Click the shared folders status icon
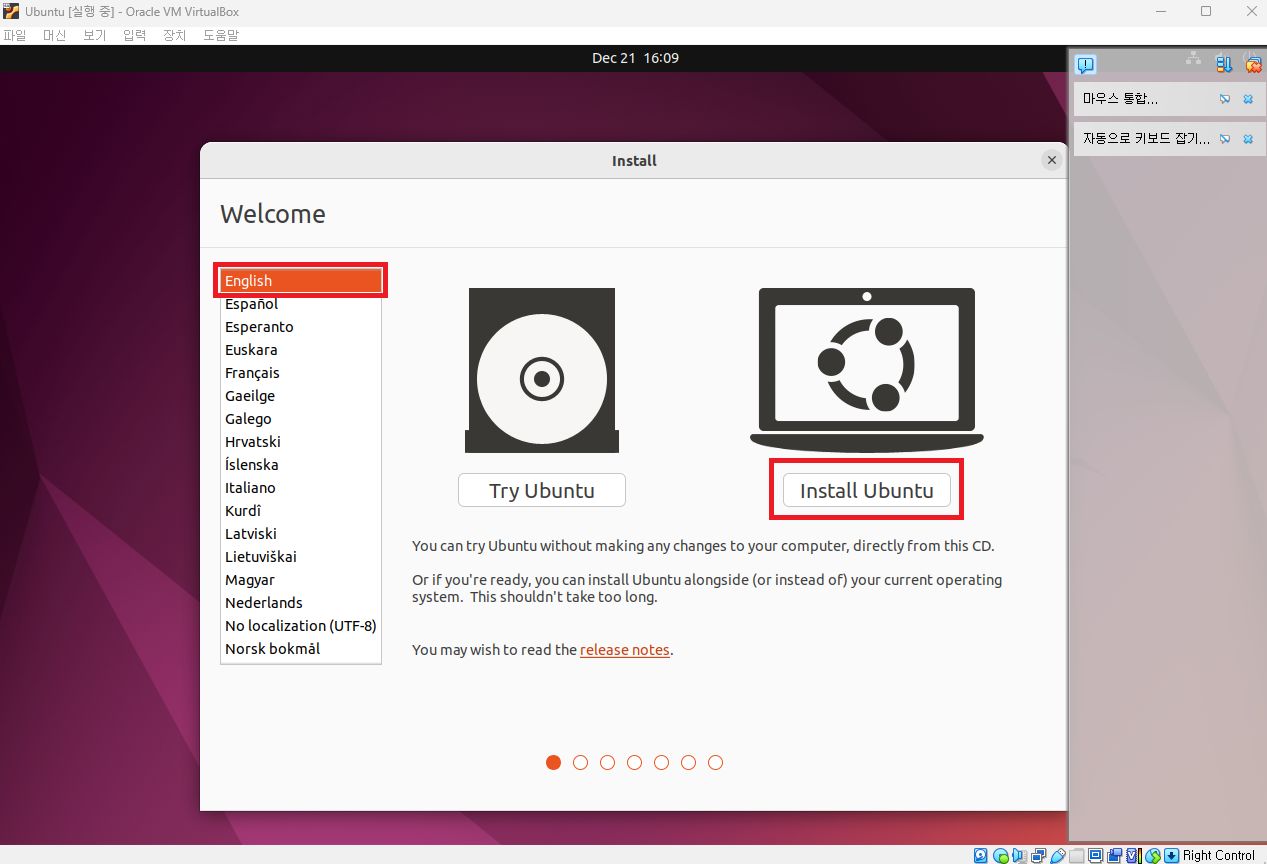This screenshot has width=1267, height=864. pyautogui.click(x=1076, y=855)
